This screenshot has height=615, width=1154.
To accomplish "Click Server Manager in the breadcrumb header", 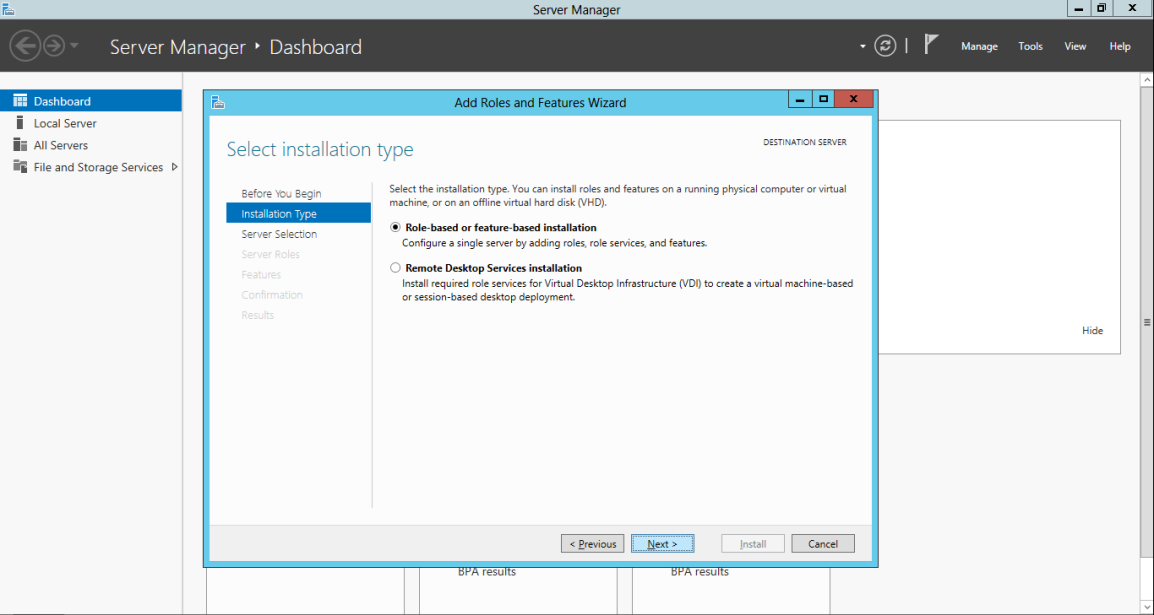I will 177,47.
